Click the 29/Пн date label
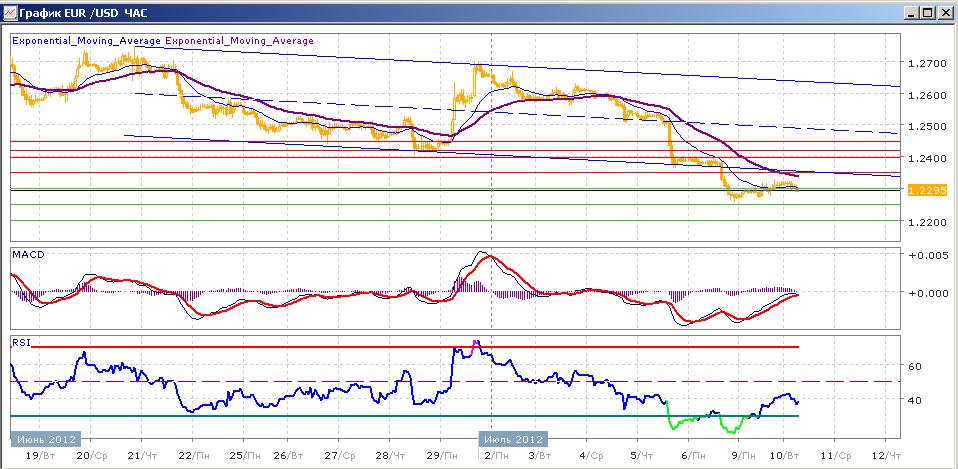This screenshot has height=469, width=958. tap(442, 456)
